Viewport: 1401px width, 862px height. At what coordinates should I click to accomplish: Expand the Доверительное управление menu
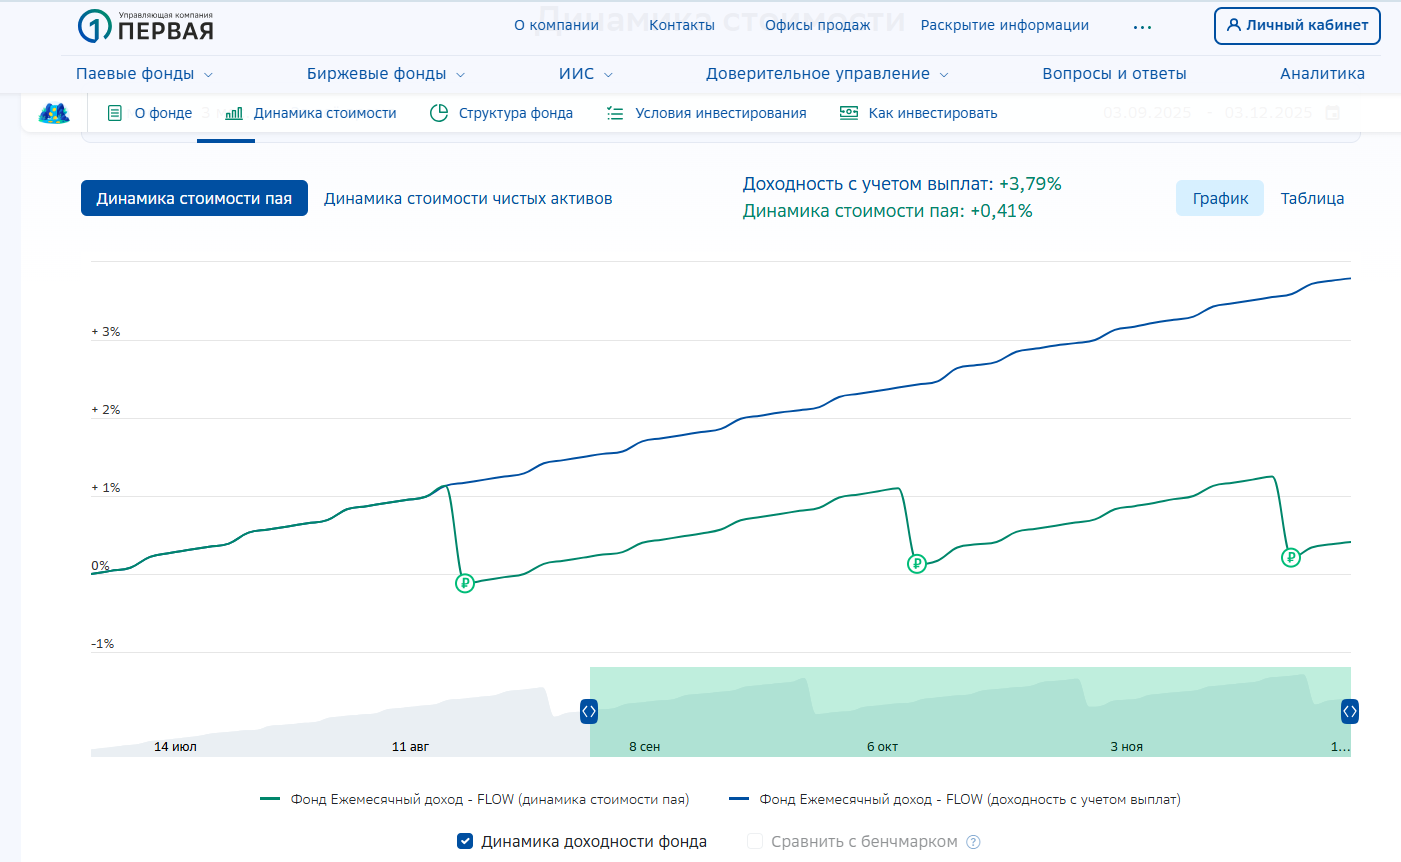[827, 74]
